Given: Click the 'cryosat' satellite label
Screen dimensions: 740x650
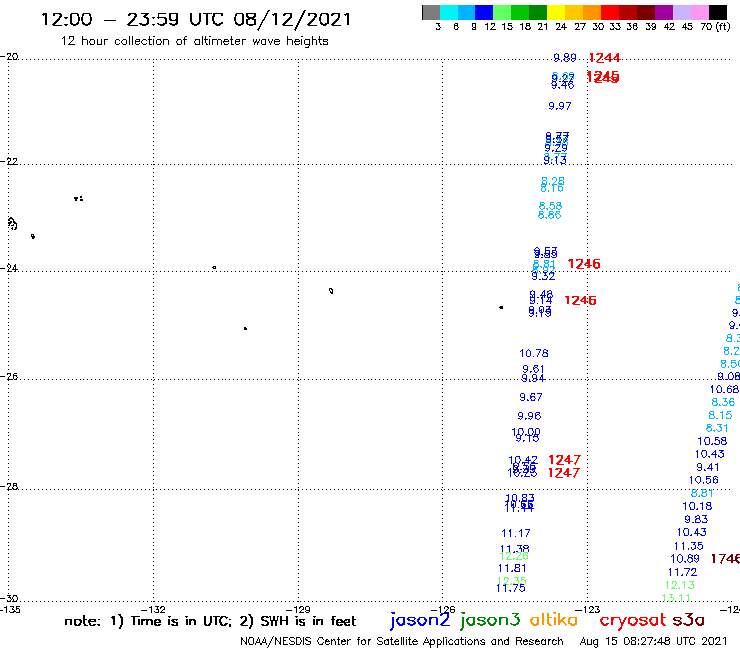Looking at the screenshot, I should pyautogui.click(x=633, y=621).
